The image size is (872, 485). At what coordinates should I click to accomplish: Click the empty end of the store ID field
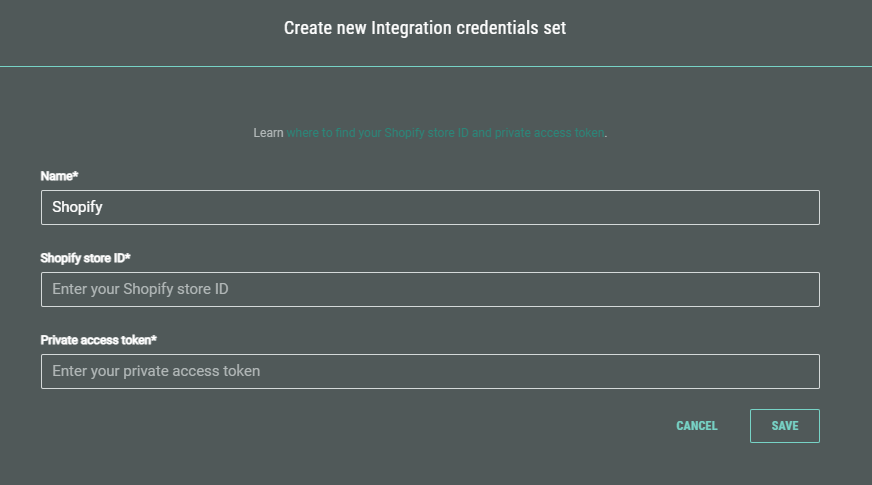click(x=700, y=290)
